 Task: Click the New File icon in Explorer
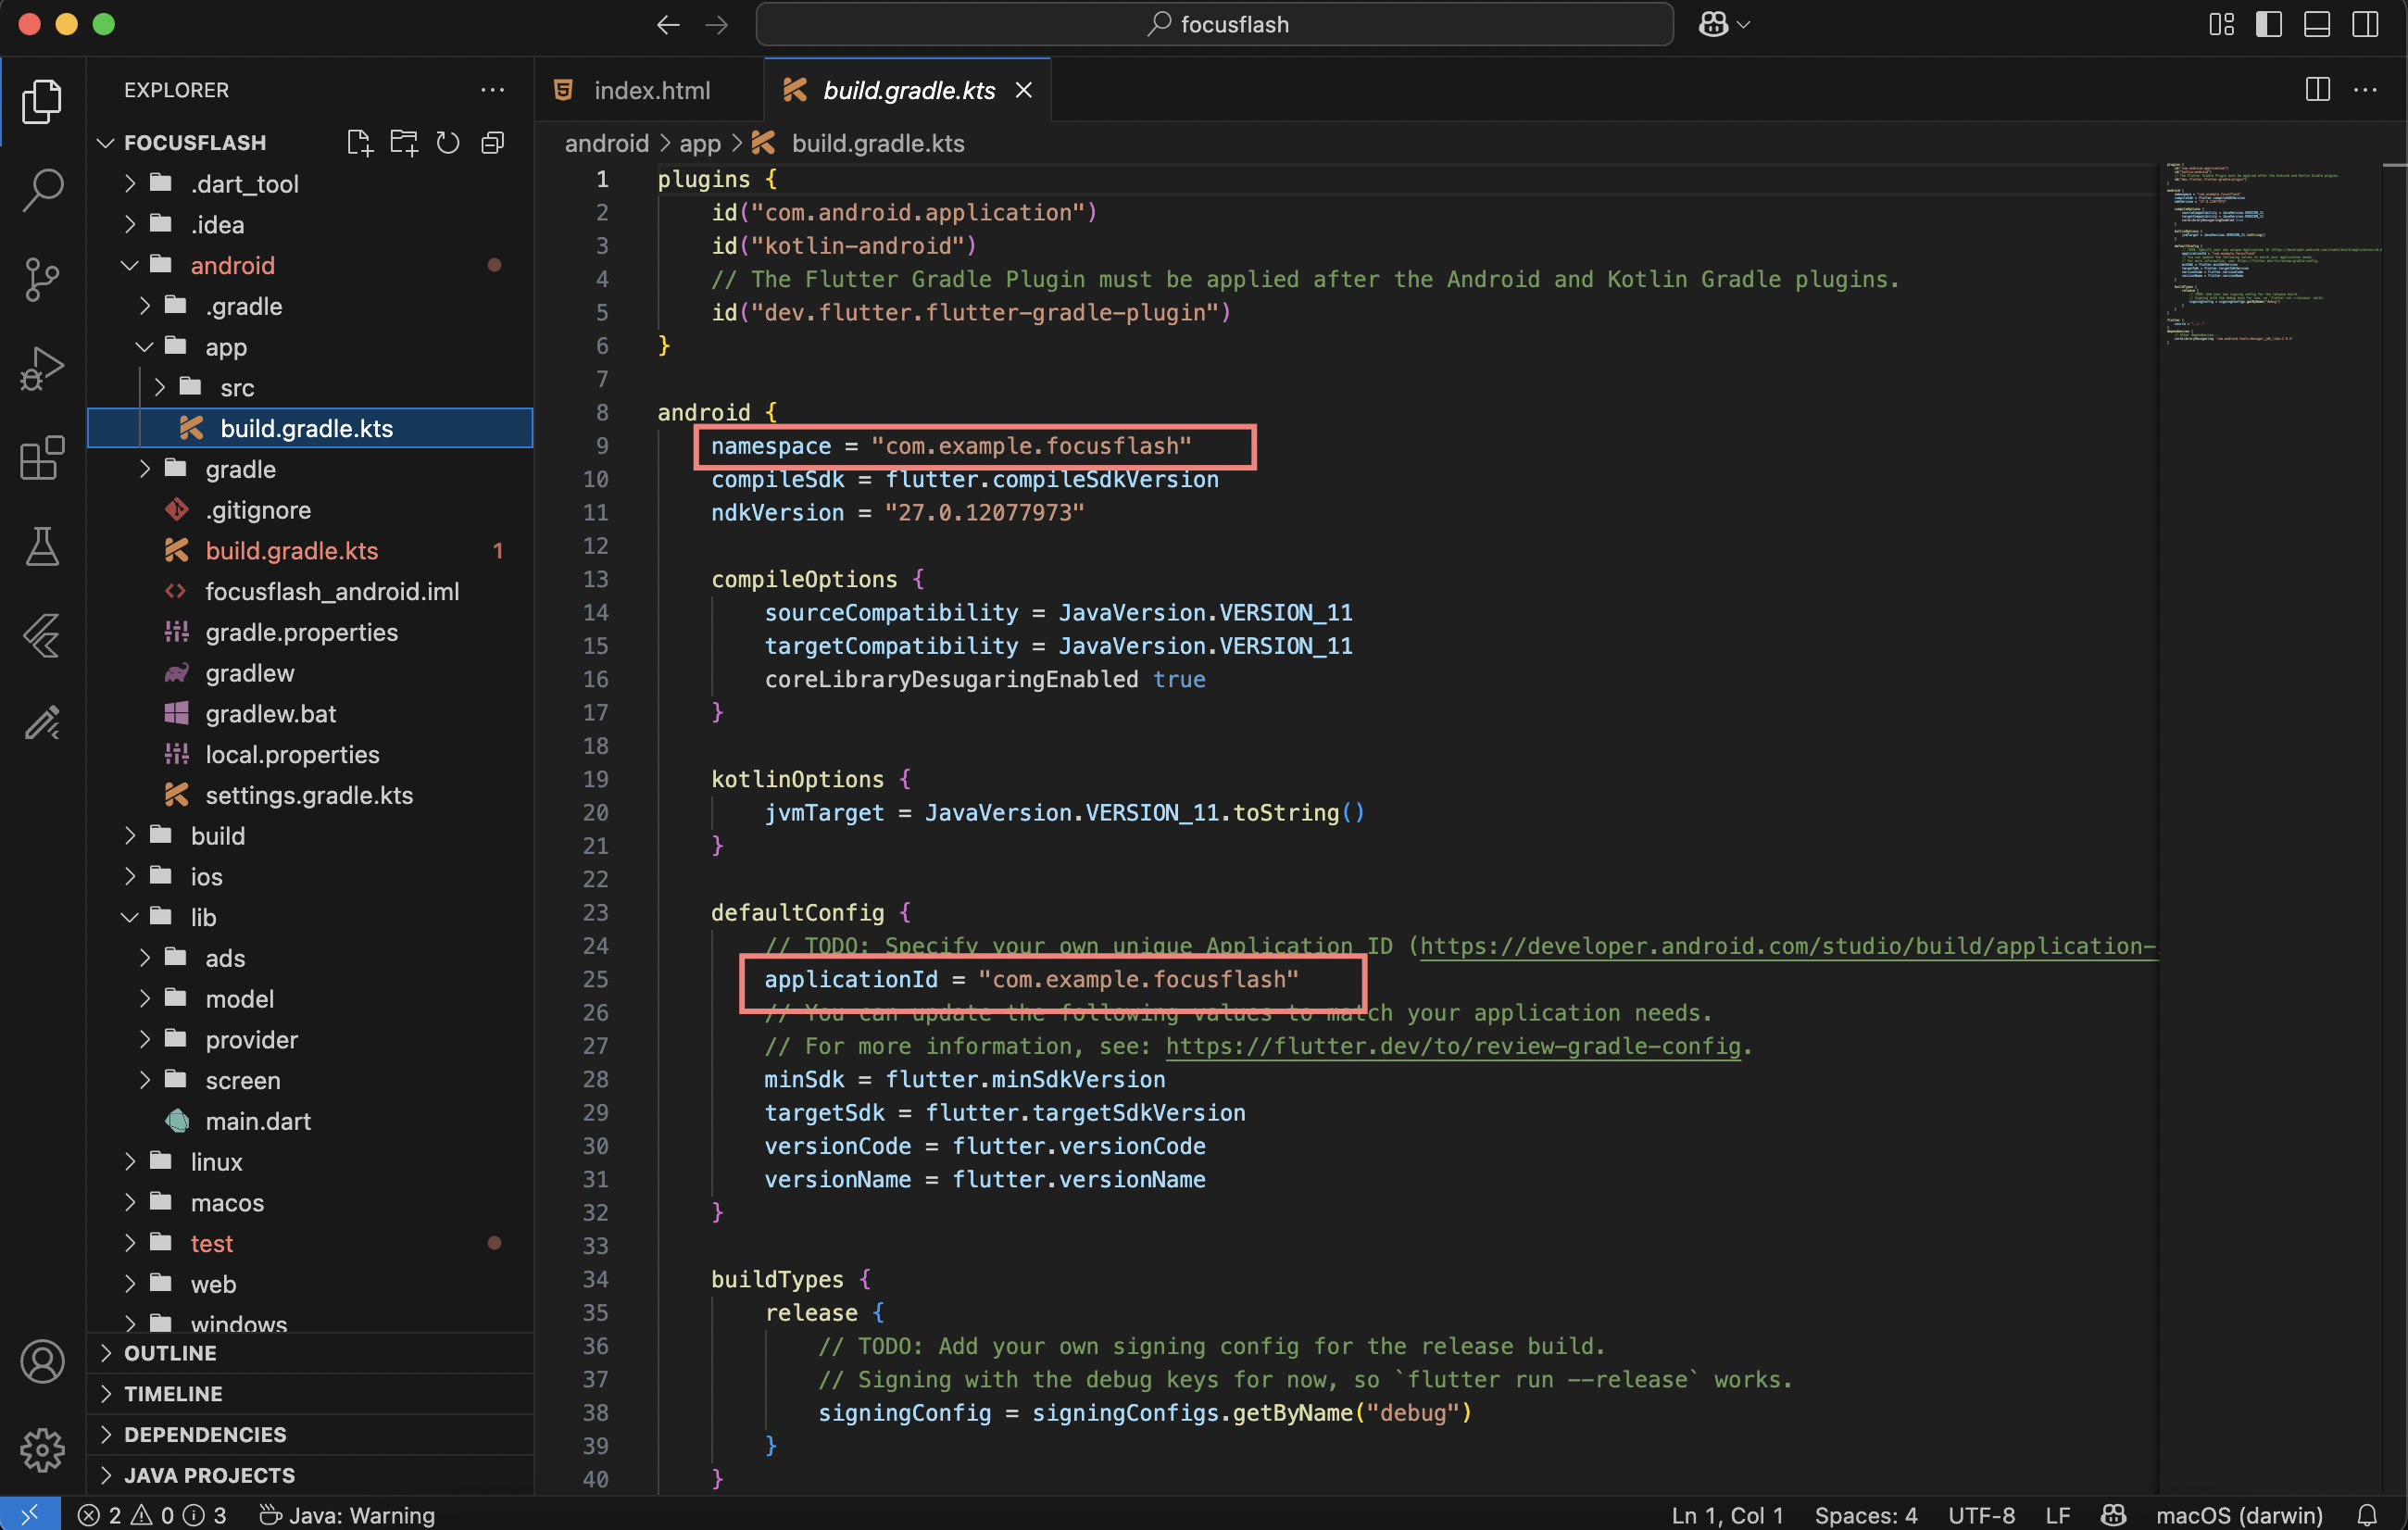359,143
